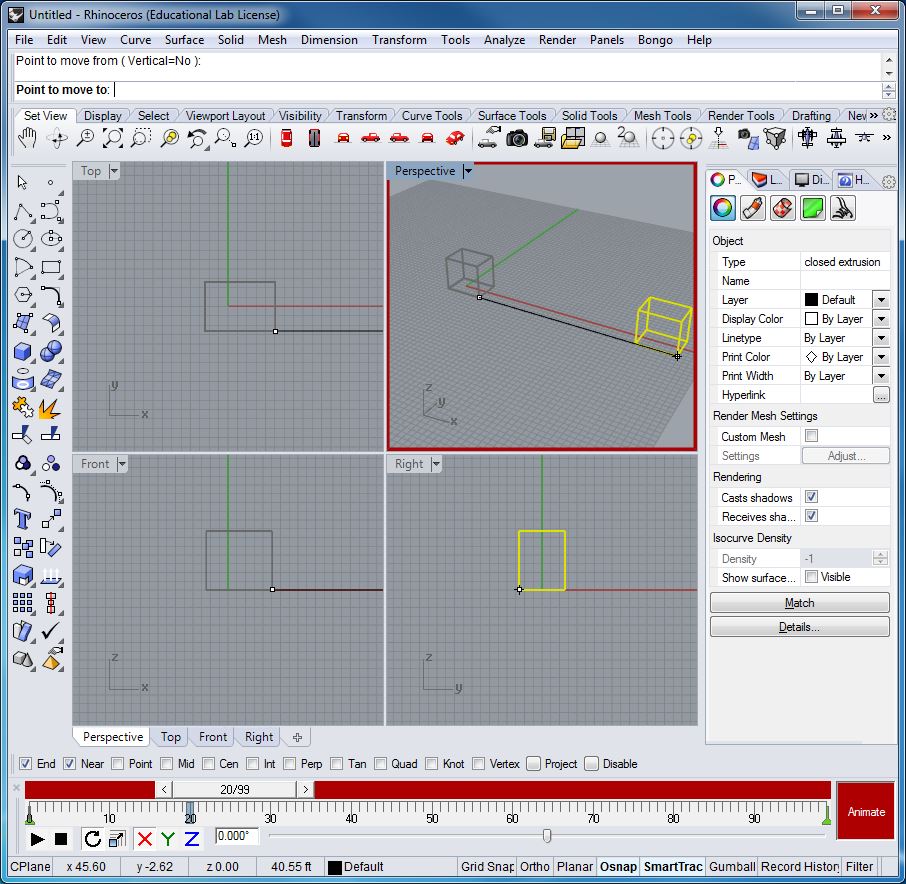The width and height of the screenshot is (906, 884).
Task: Click the Boolean union spheres icon
Action: (x=51, y=351)
